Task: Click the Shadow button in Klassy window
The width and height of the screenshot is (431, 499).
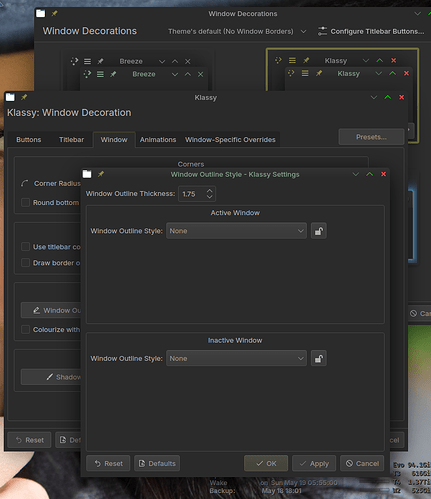Action: (51, 377)
